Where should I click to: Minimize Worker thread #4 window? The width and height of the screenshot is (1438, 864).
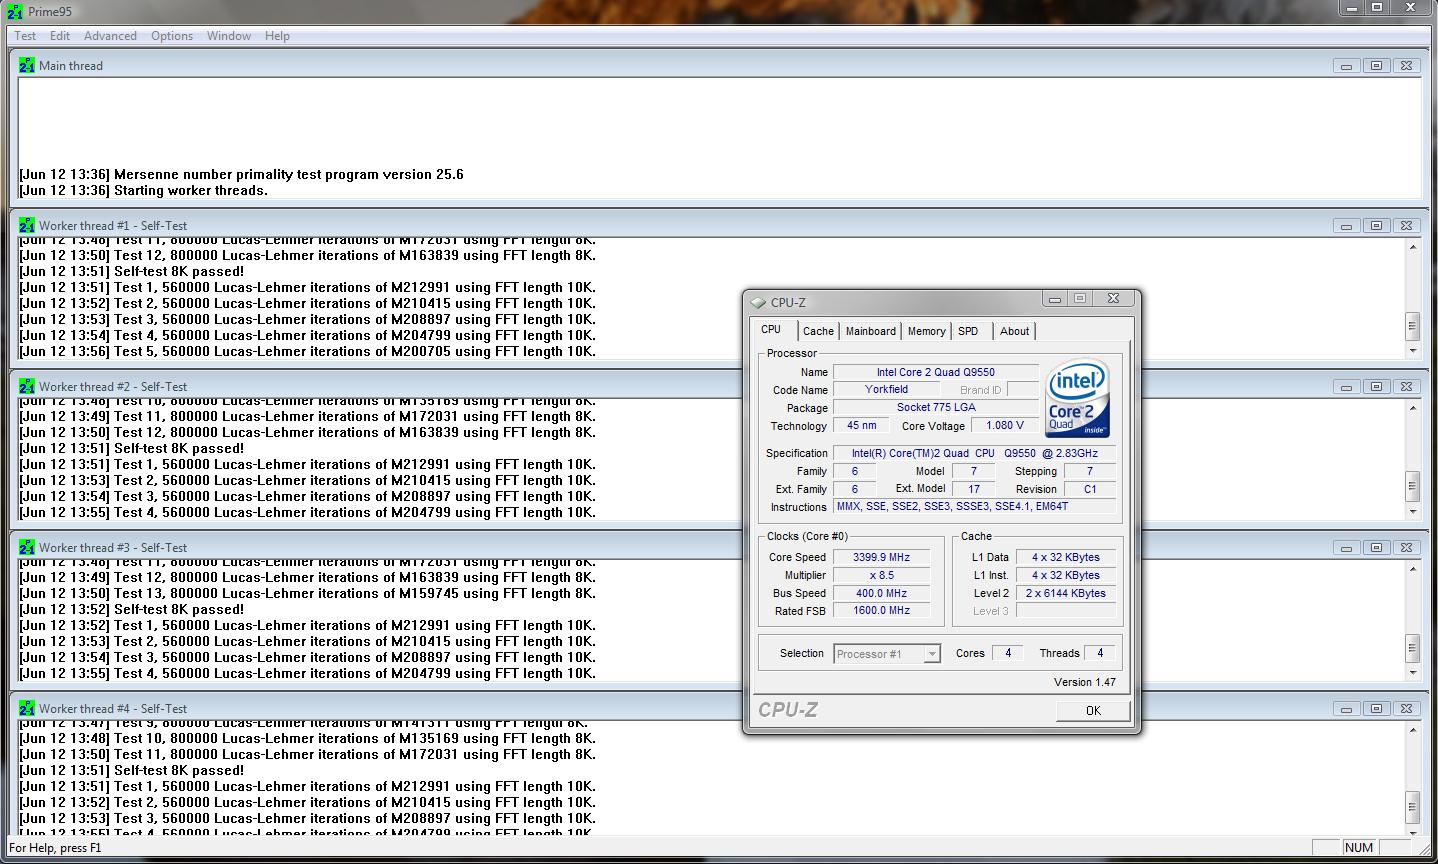(1346, 709)
